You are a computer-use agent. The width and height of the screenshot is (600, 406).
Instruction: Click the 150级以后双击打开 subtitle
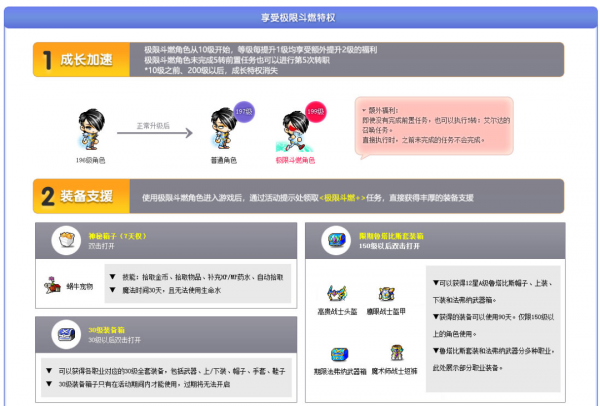pyautogui.click(x=389, y=246)
